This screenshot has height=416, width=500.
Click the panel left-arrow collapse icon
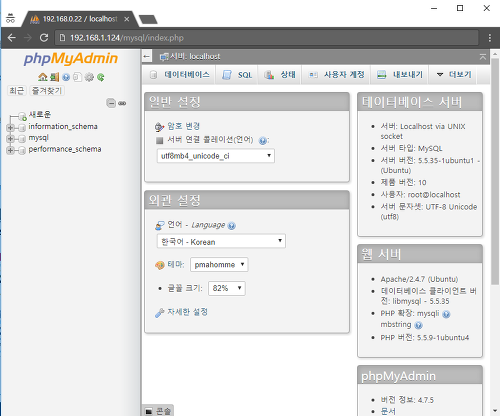[x=147, y=56]
